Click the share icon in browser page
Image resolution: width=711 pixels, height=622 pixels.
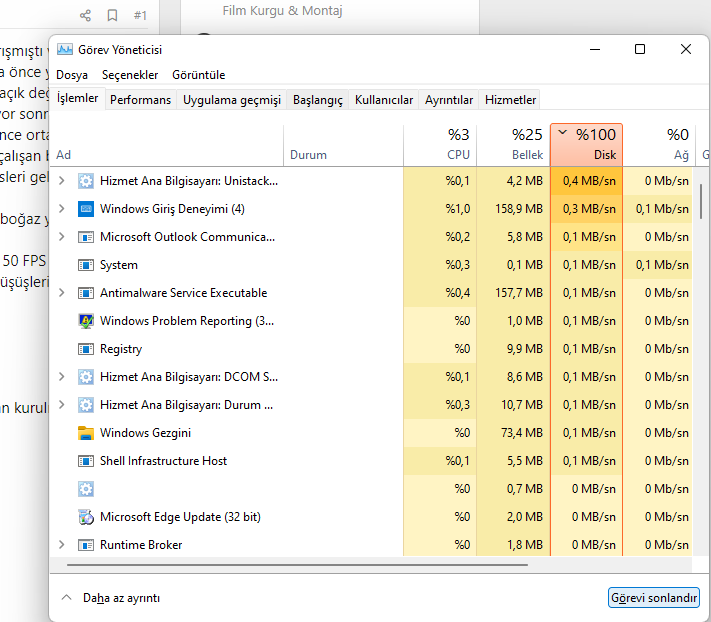[85, 16]
